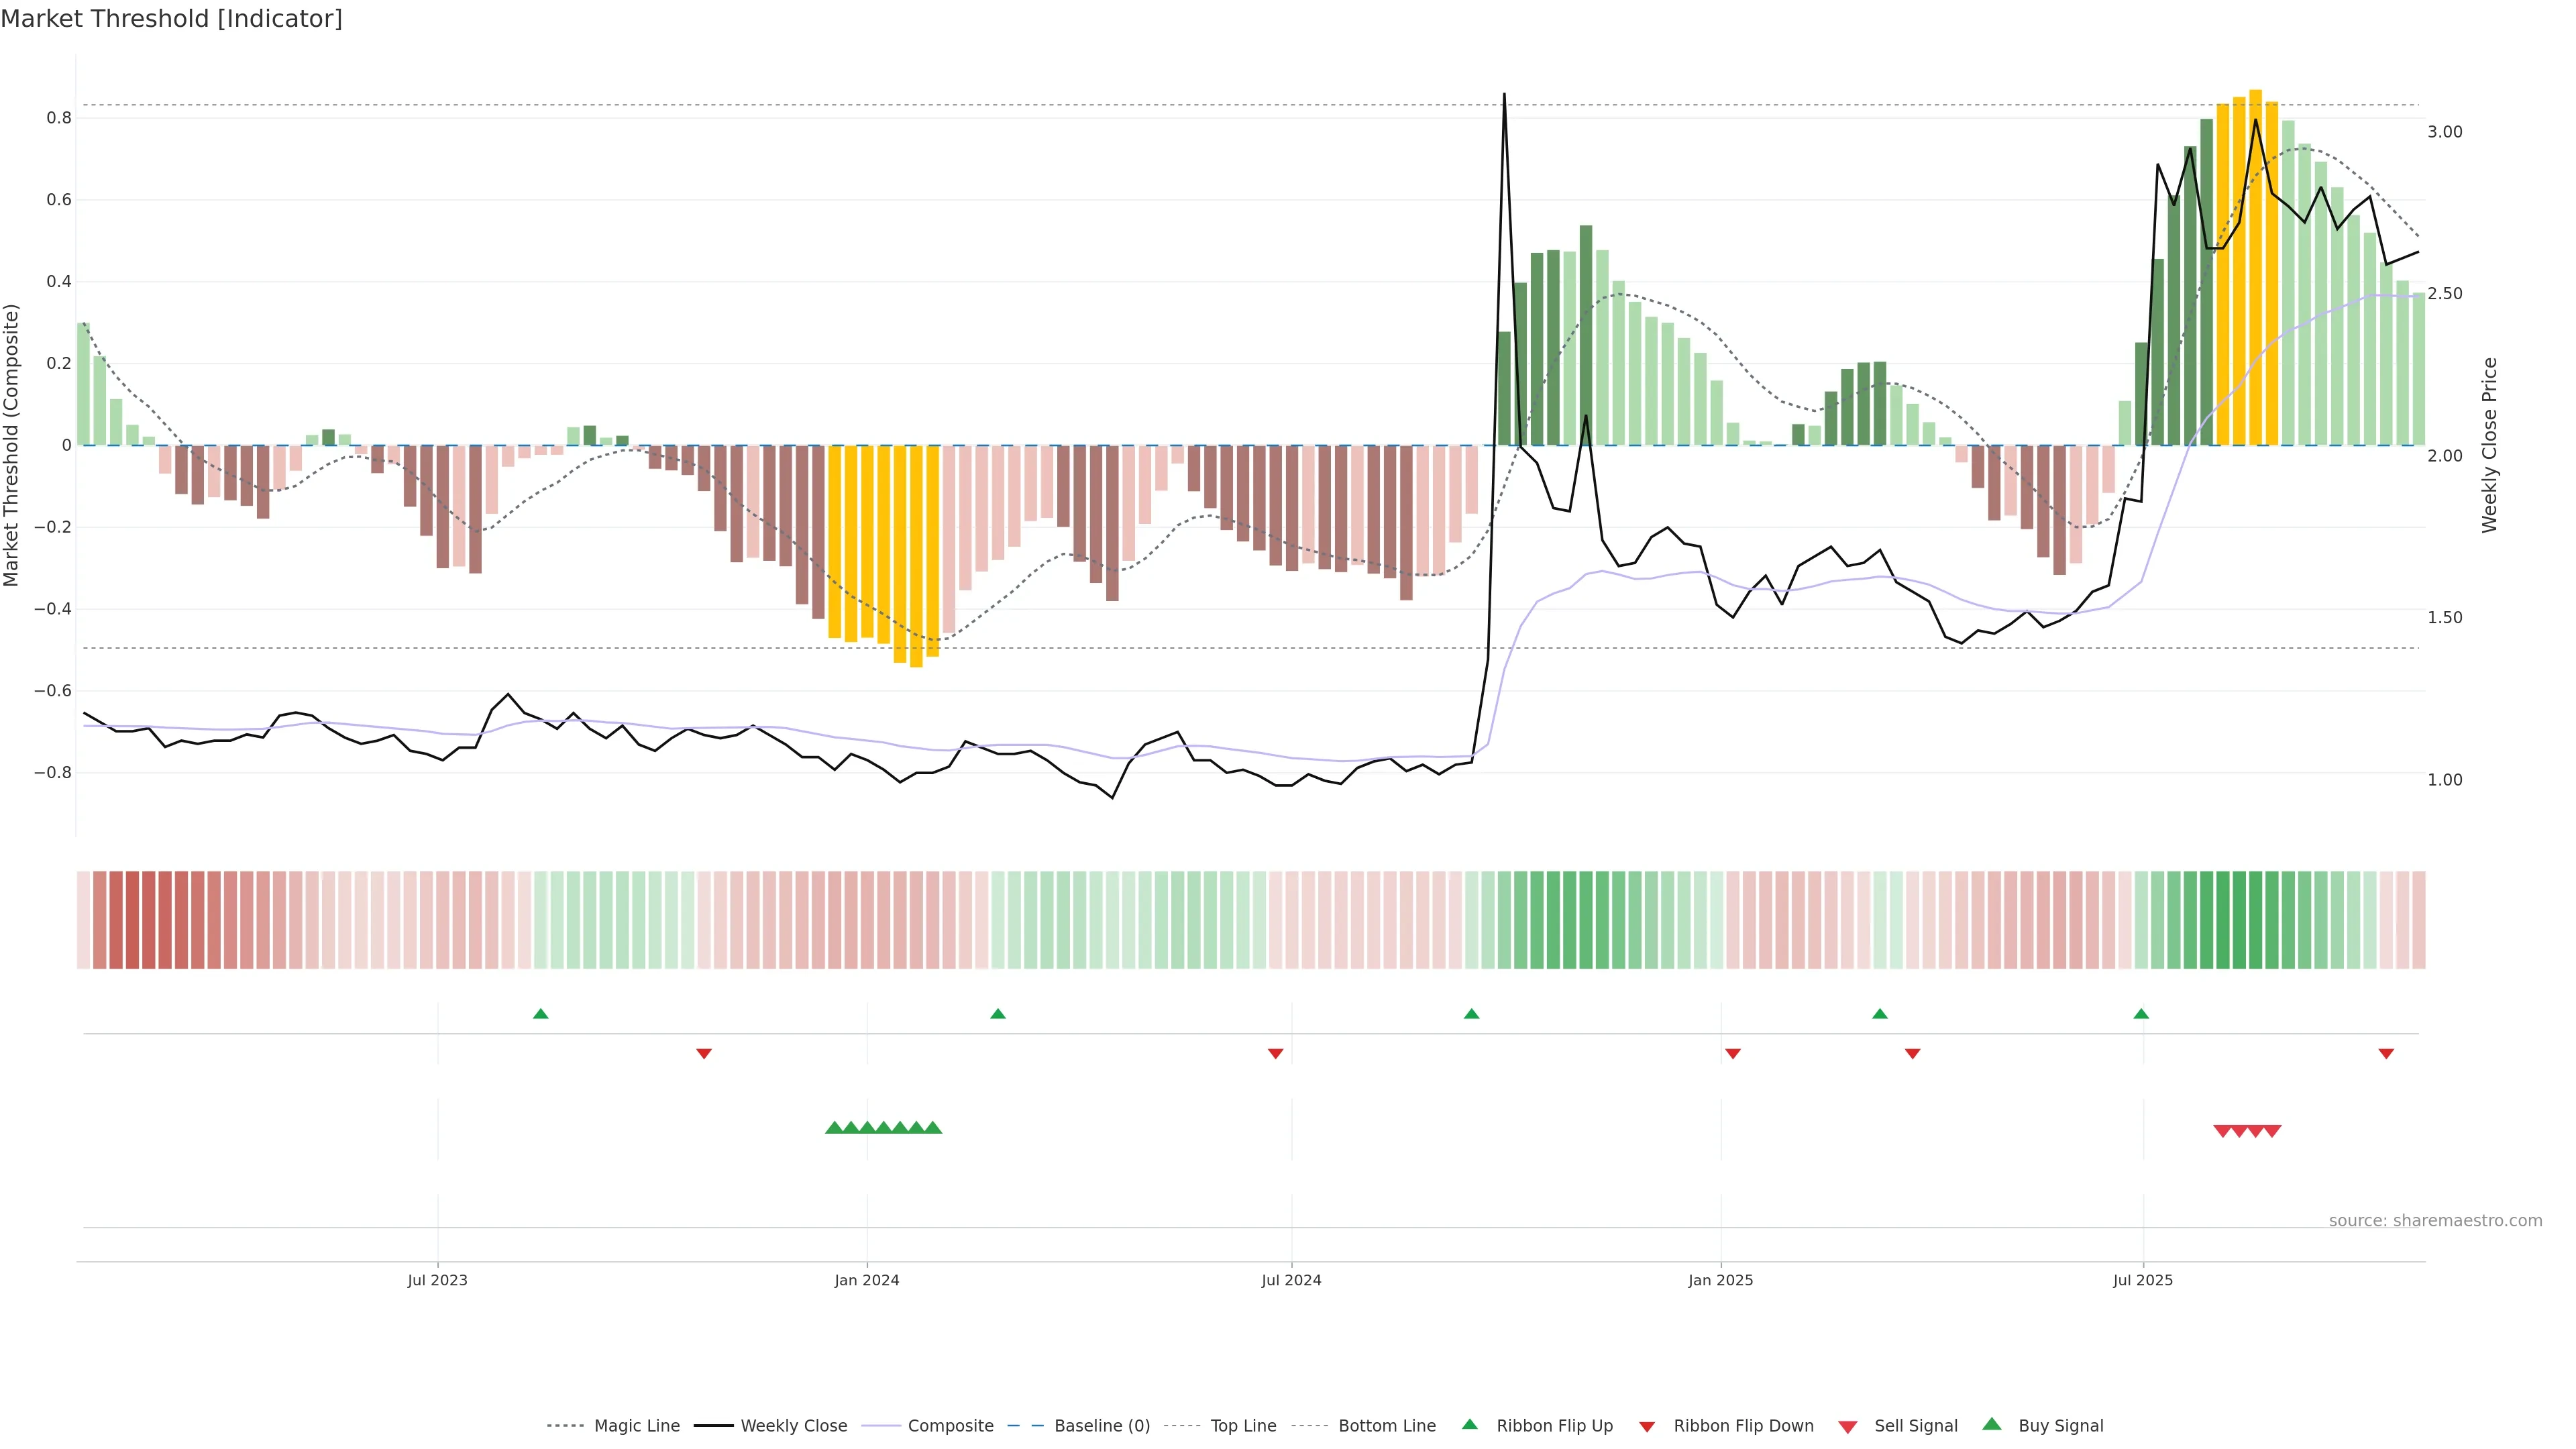Click the source: sharemaestro.com text
Image resolution: width=2576 pixels, height=1449 pixels.
click(2435, 1220)
